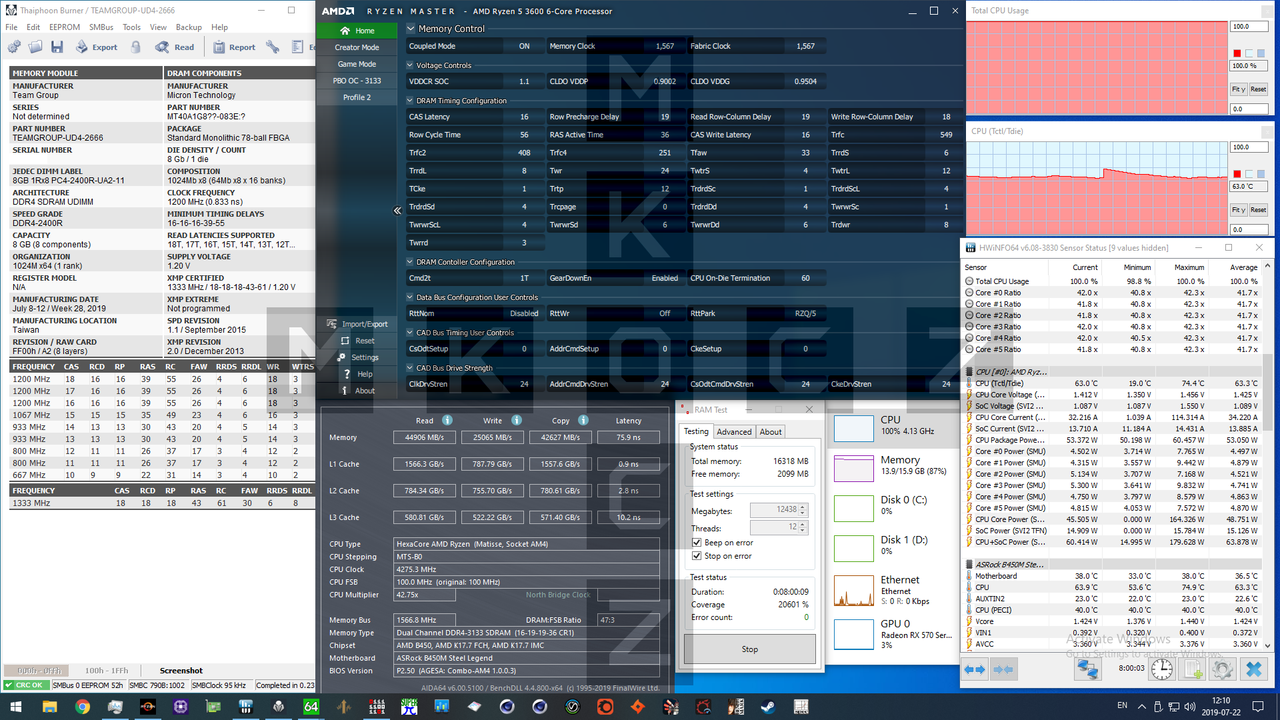
Task: Open About in Ryzen Master sidebar
Action: (x=358, y=391)
